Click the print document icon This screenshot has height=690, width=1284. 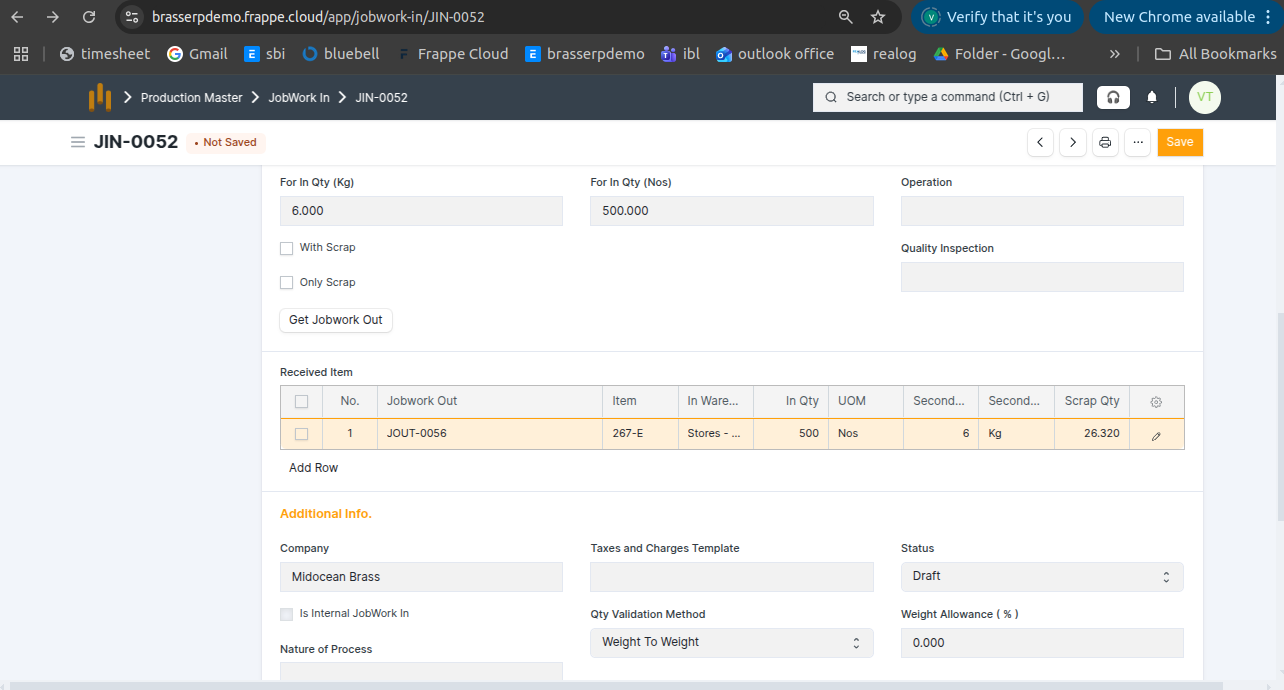coord(1105,143)
